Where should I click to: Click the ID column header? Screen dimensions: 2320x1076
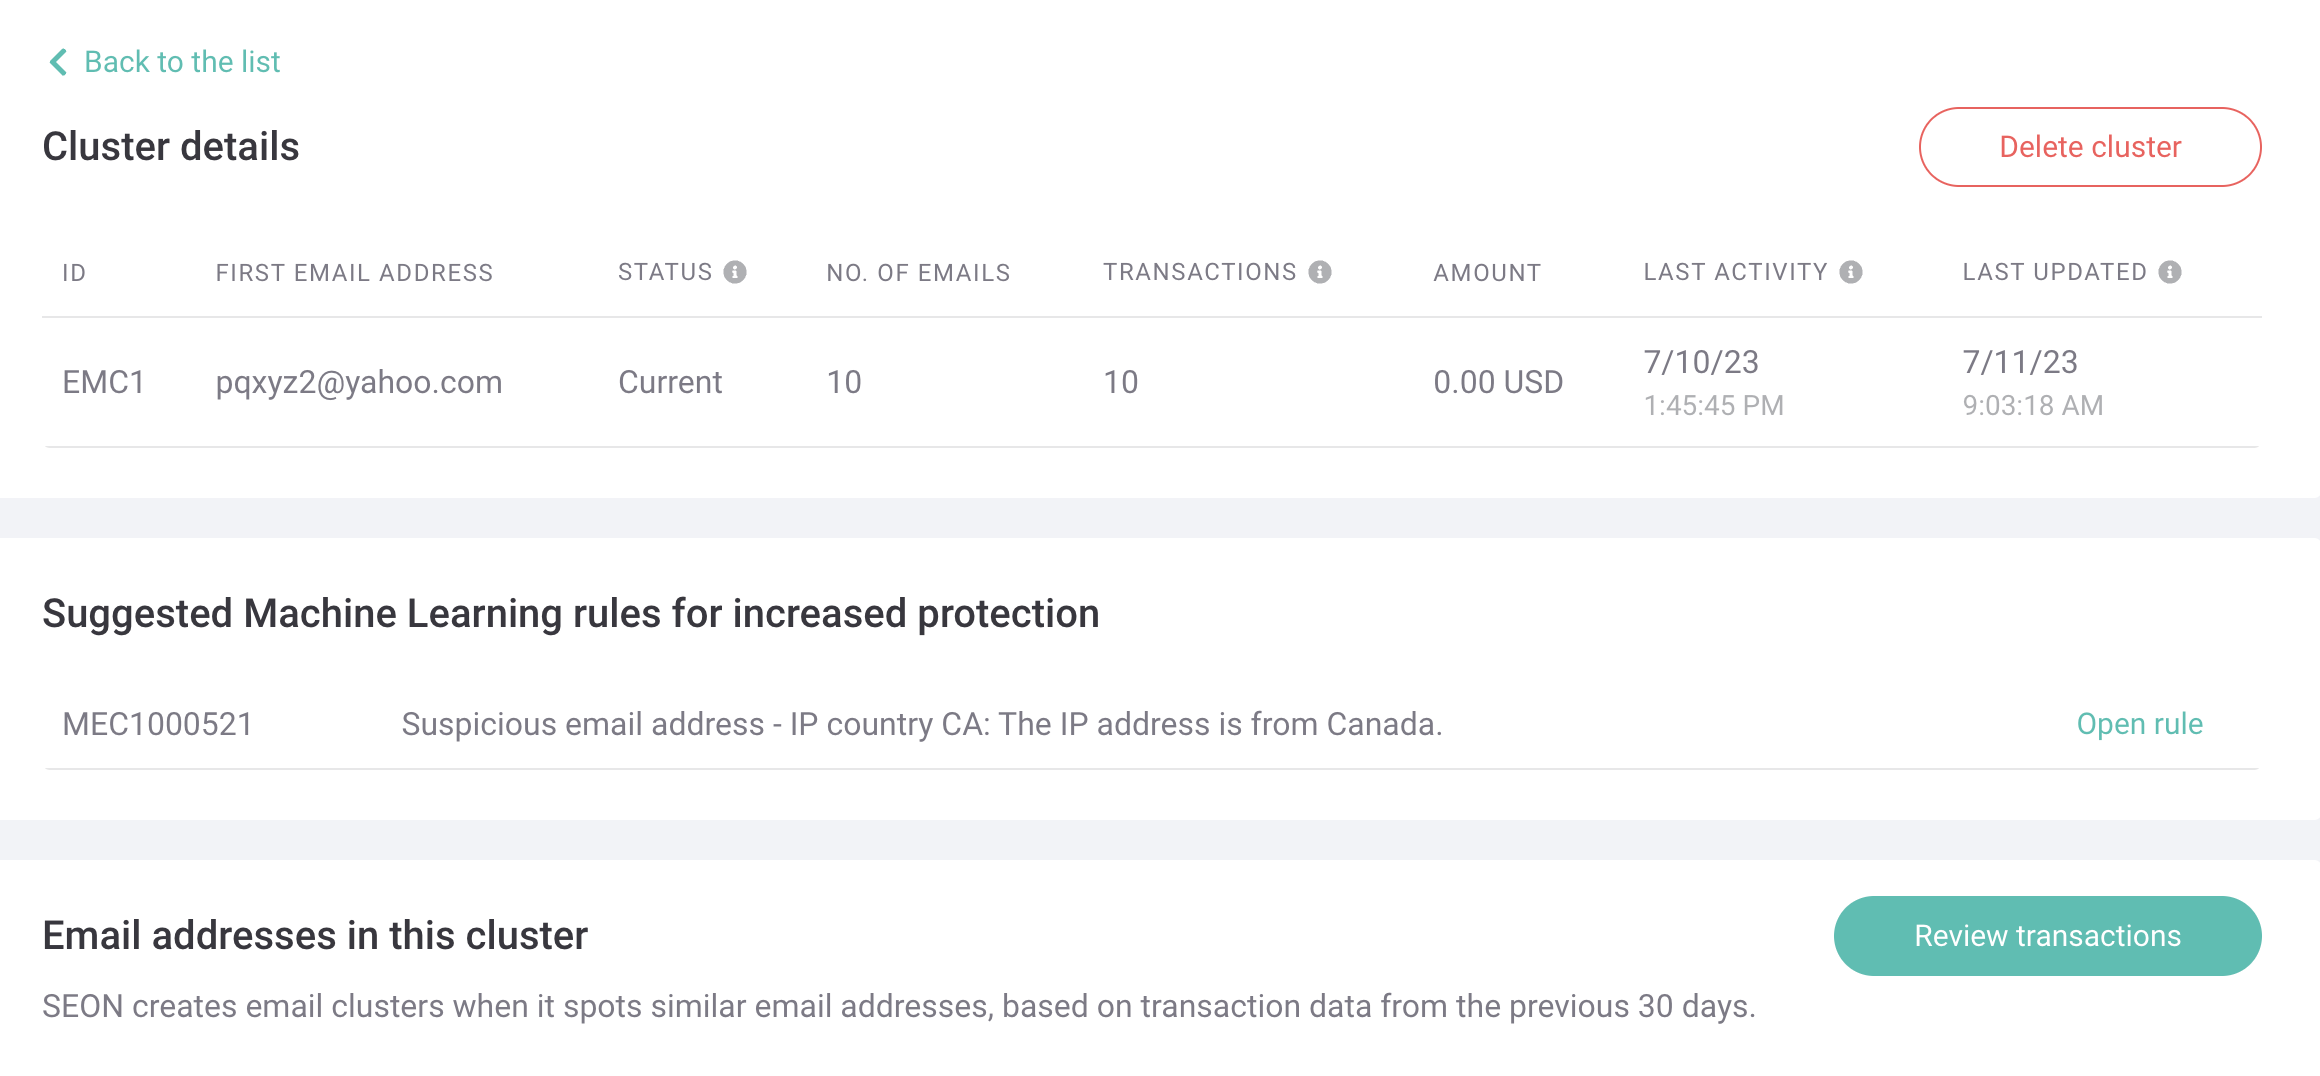click(74, 273)
